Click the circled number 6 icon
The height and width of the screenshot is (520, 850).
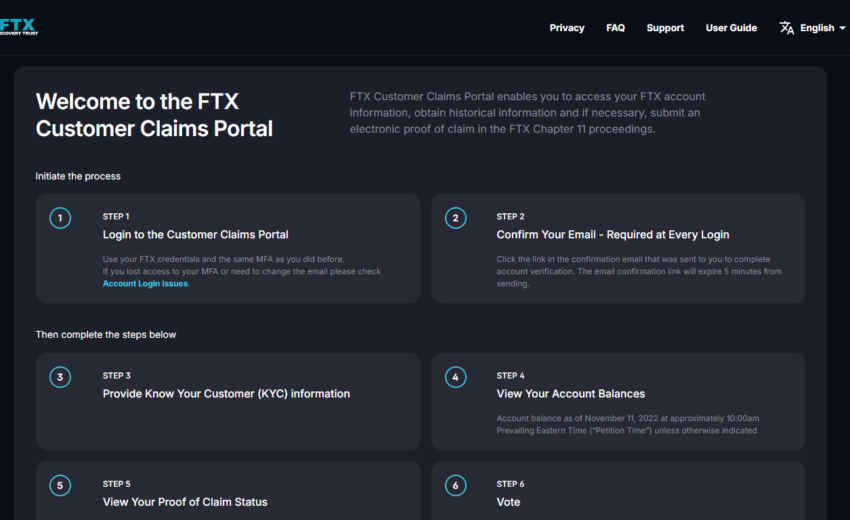click(455, 485)
